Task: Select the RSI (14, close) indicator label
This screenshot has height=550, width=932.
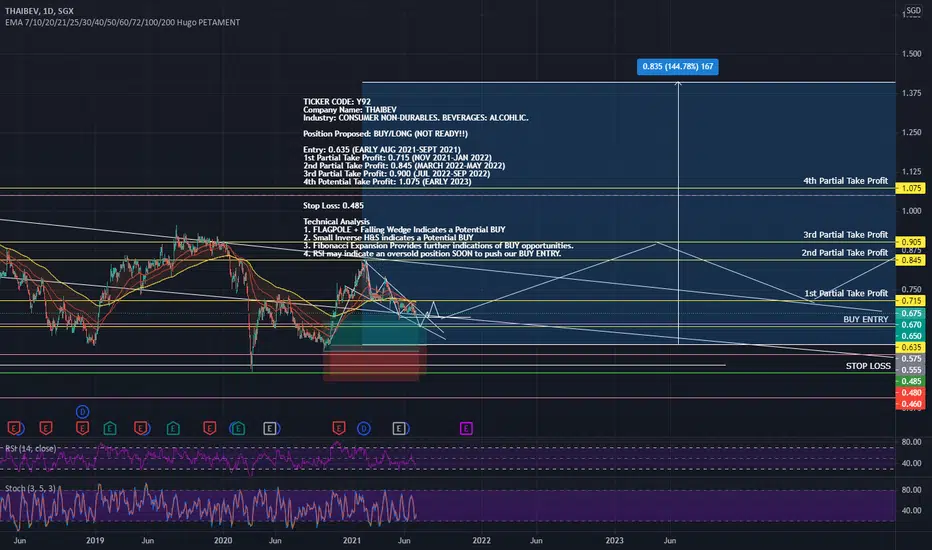Action: pyautogui.click(x=30, y=448)
